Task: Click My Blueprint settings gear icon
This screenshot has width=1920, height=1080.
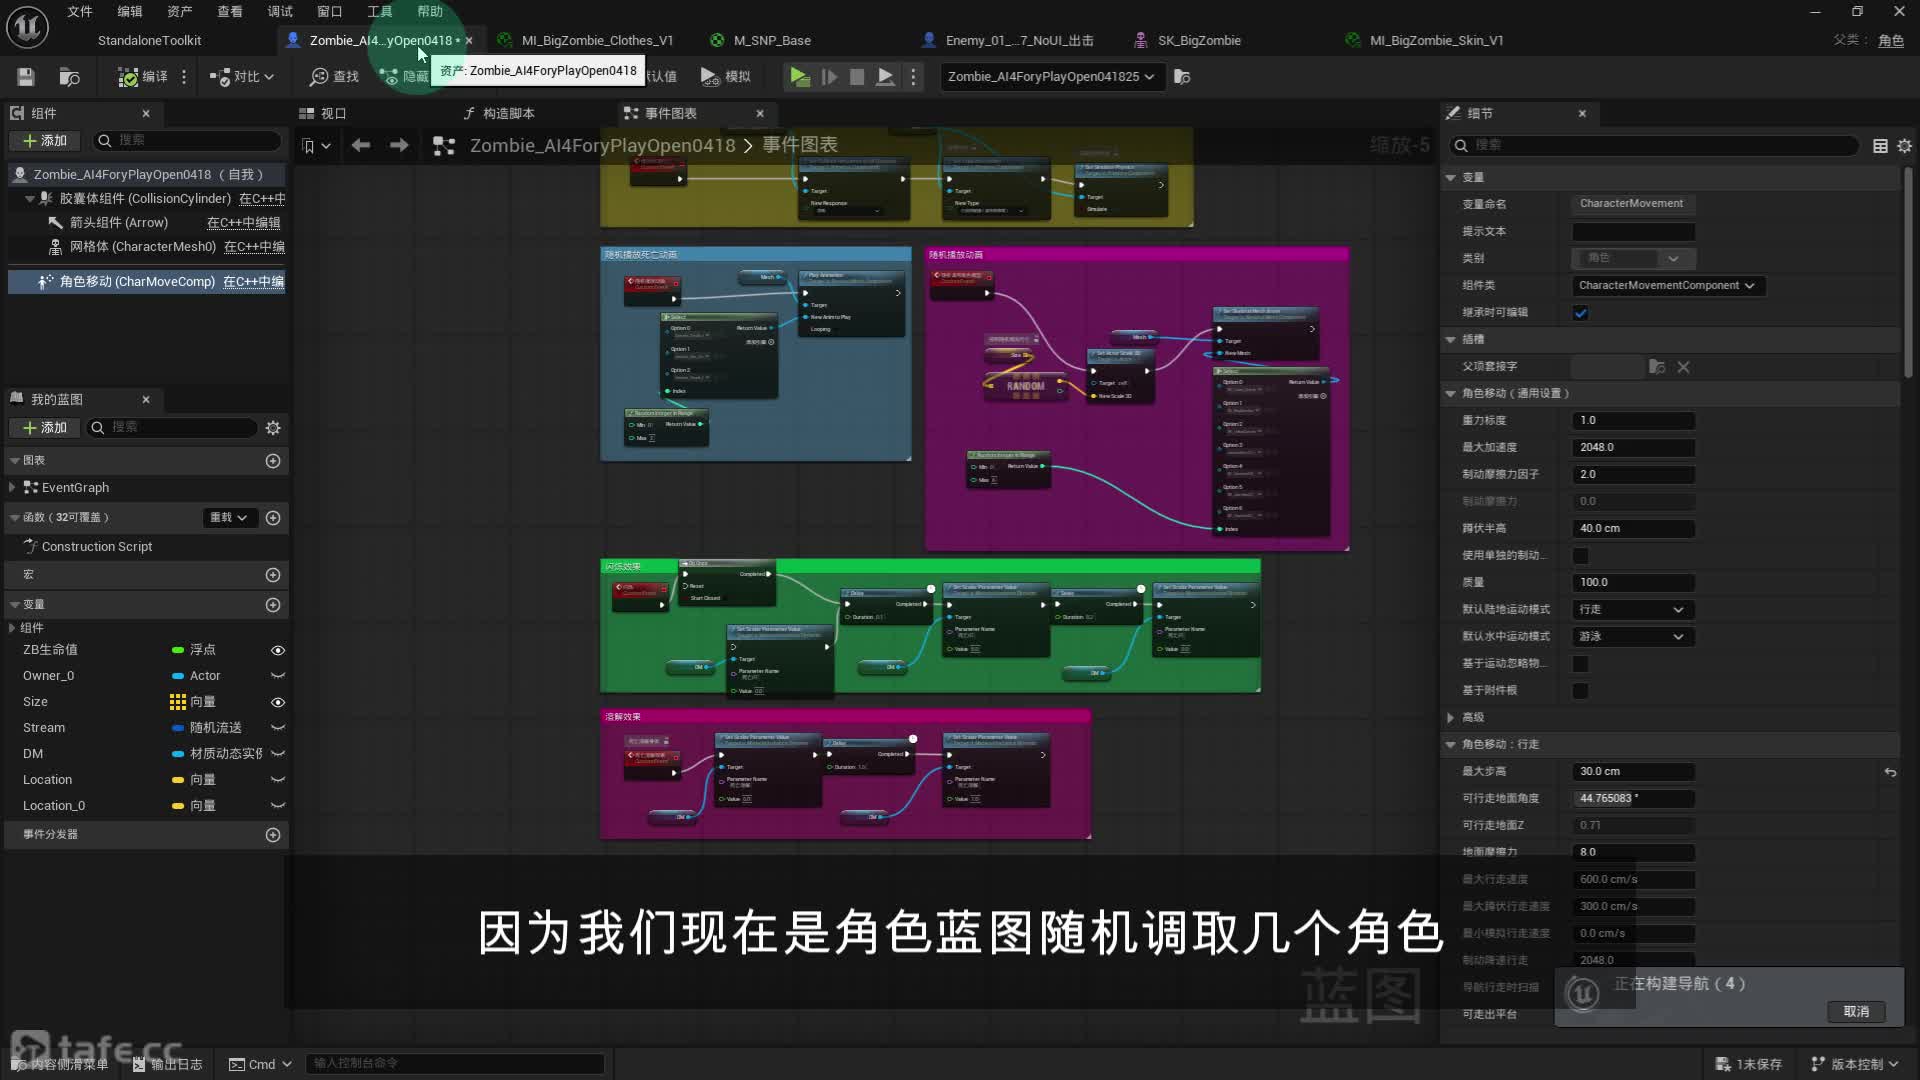Action: click(x=273, y=428)
